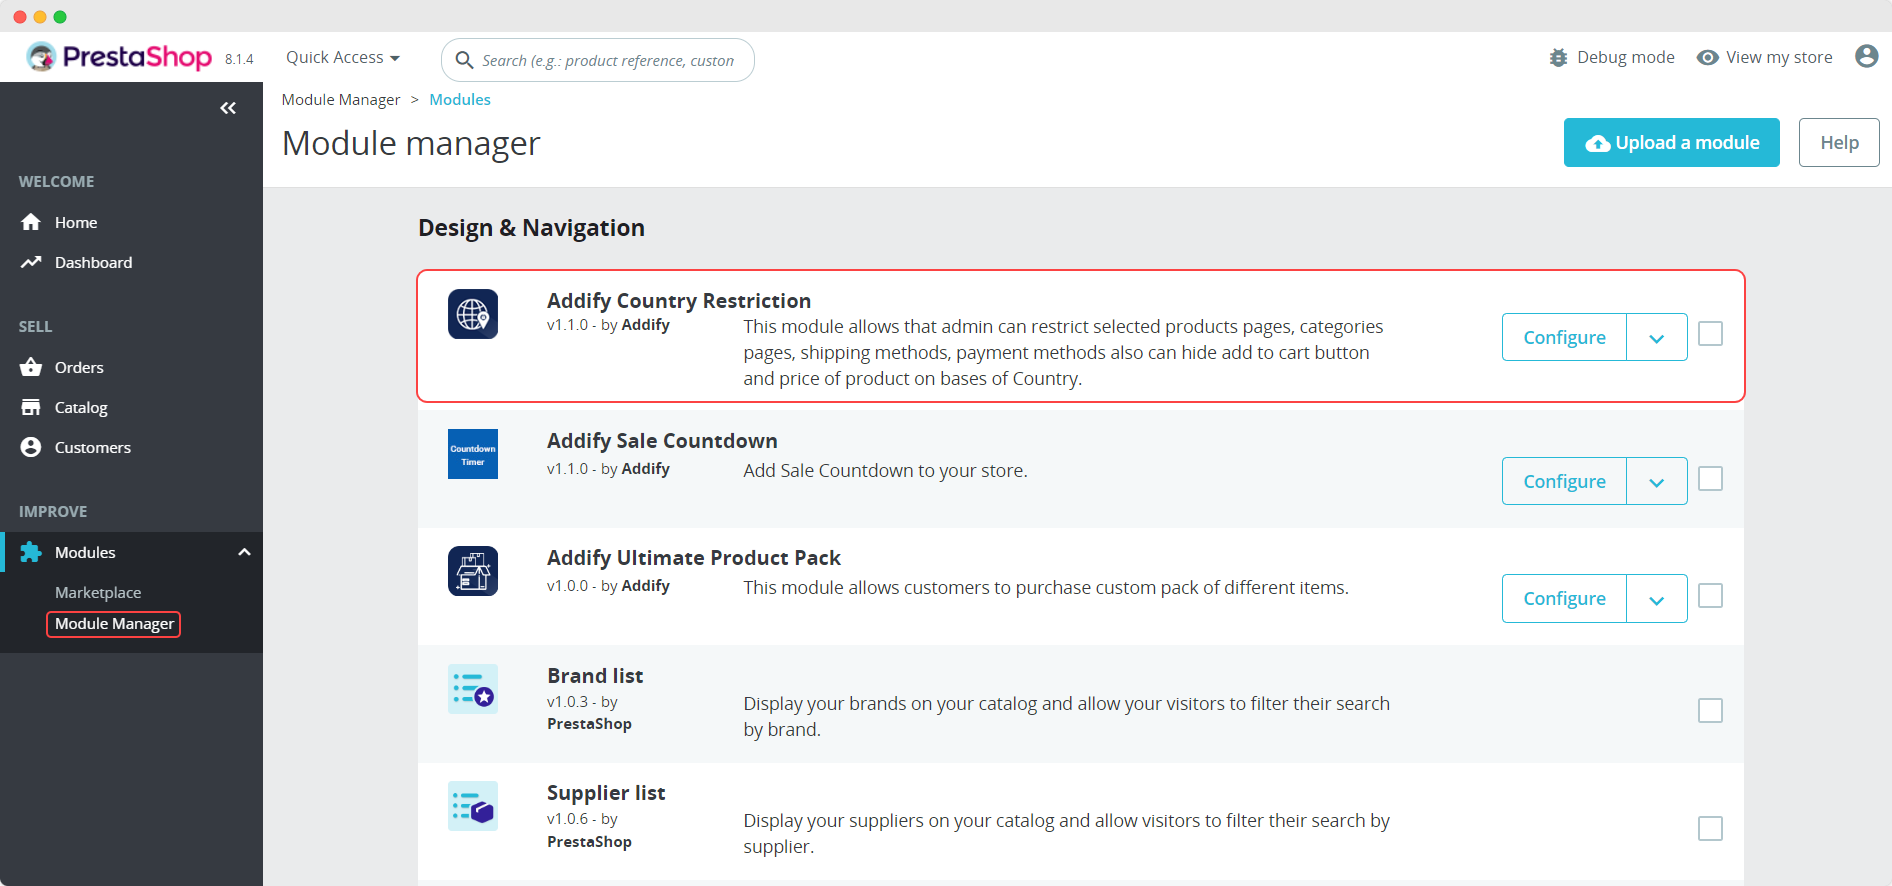The height and width of the screenshot is (886, 1892).
Task: Click the Addify Sale Countdown Timer icon
Action: [473, 454]
